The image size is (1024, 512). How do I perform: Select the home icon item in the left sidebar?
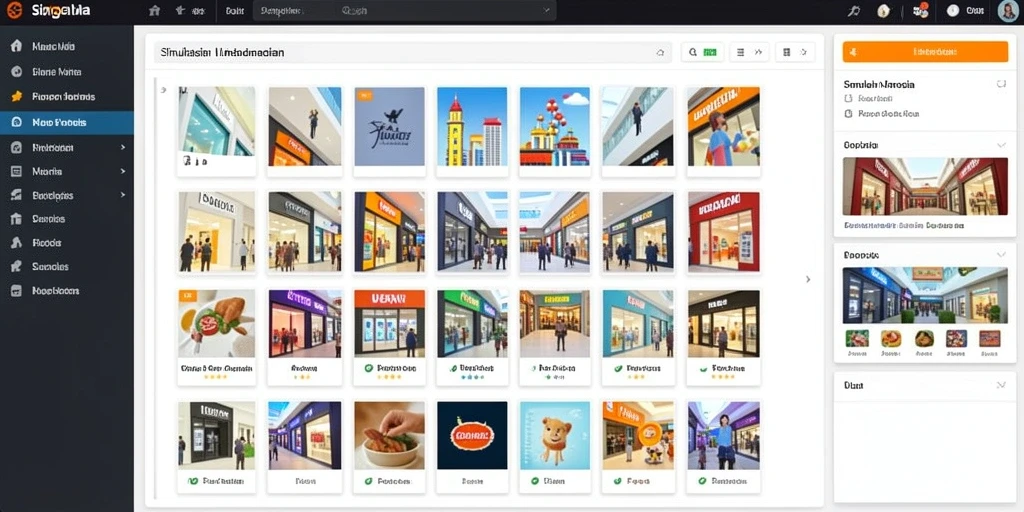[x=17, y=46]
